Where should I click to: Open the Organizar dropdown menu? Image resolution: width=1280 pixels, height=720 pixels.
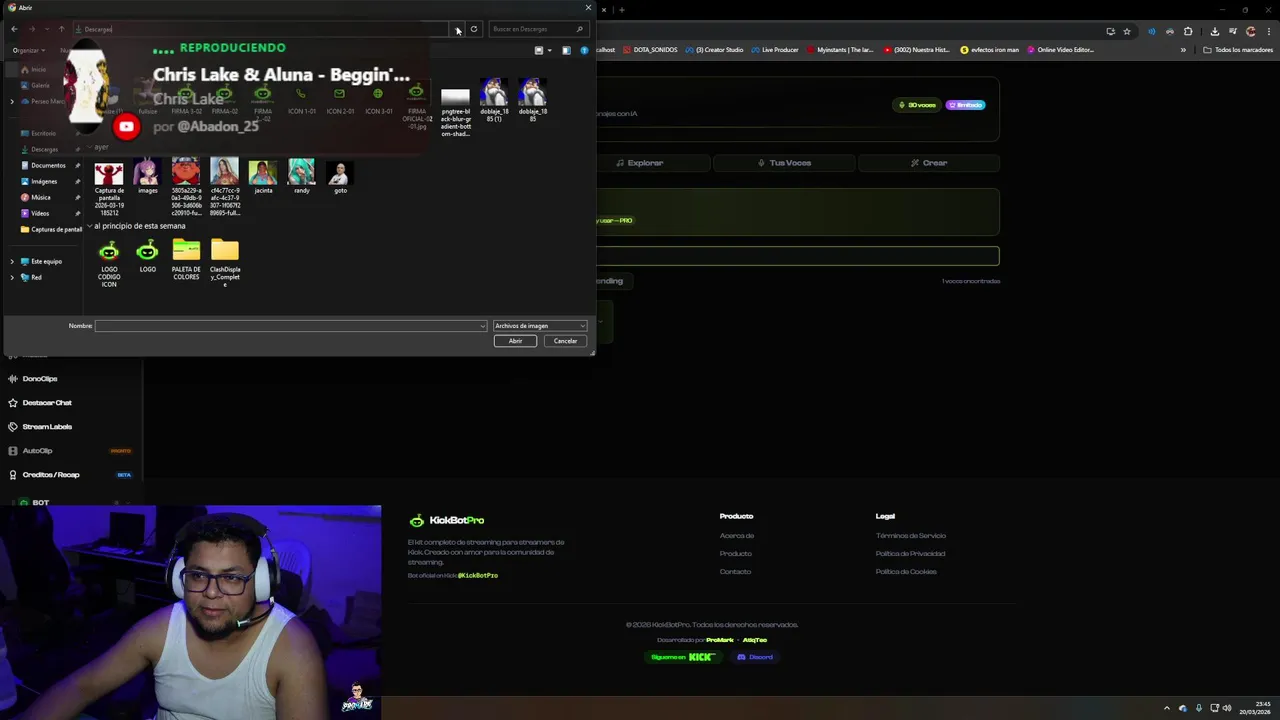tap(28, 50)
